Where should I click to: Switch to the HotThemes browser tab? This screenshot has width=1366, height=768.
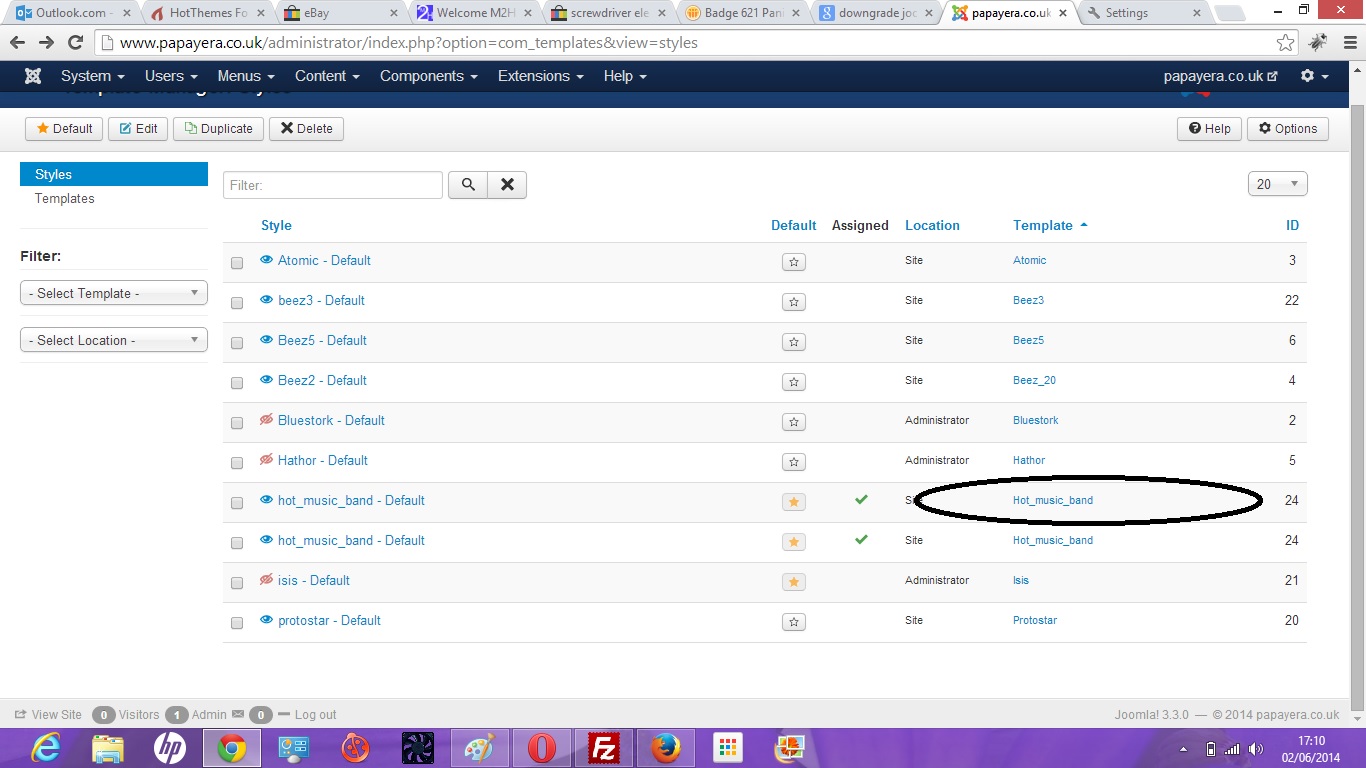[x=208, y=13]
